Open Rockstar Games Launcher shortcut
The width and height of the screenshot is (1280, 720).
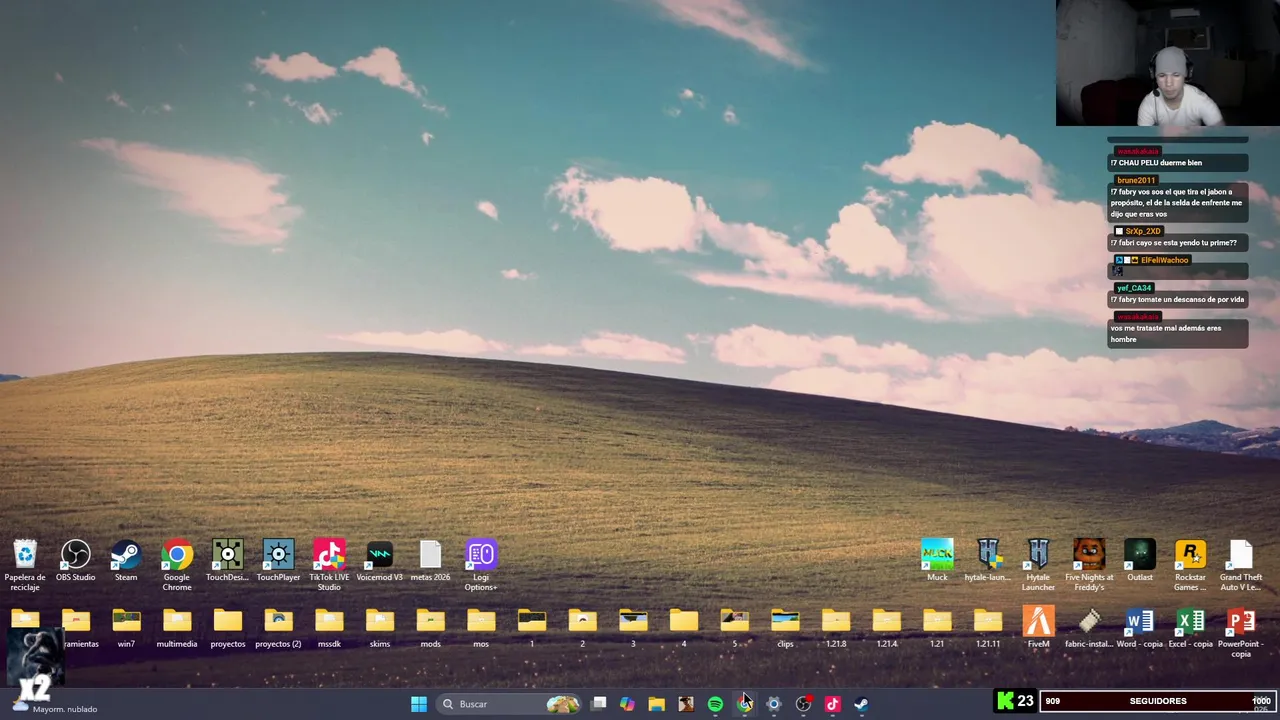[1190, 565]
